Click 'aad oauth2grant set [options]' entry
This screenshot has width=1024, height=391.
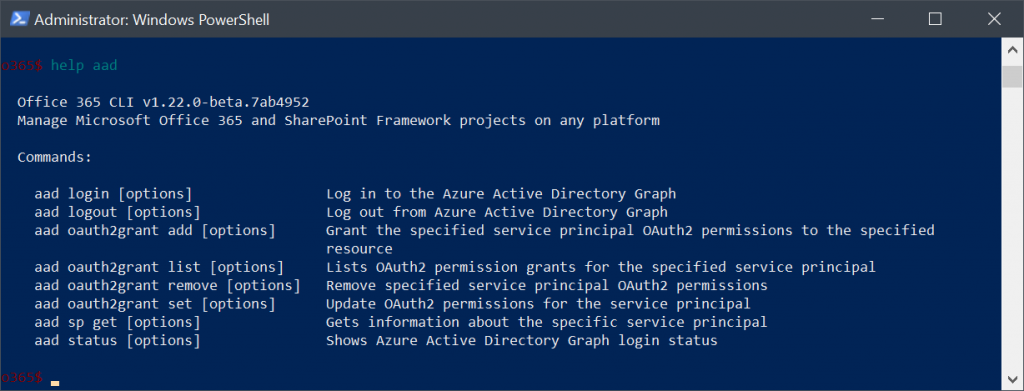coord(155,304)
